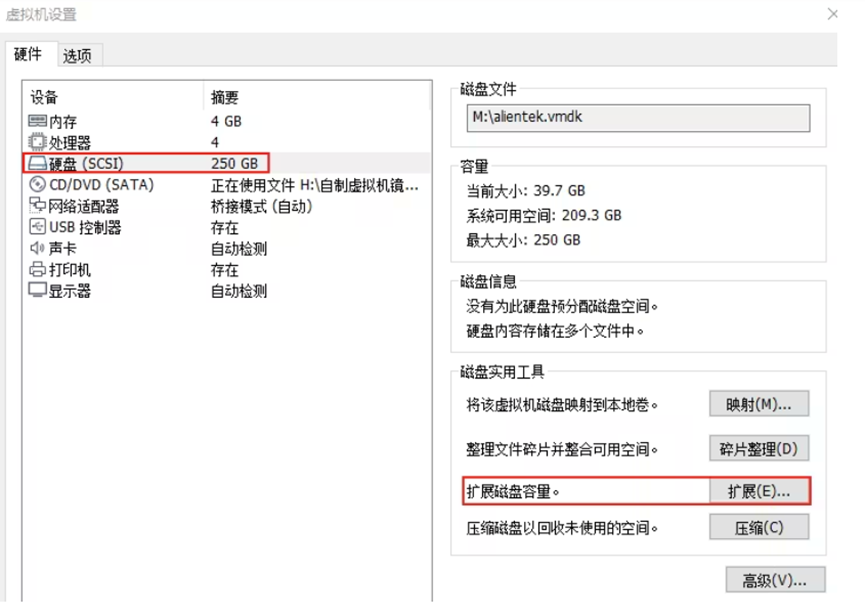The image size is (865, 616).
Task: Click the 桥接模式 (自动) network summary
Action: pos(261,206)
